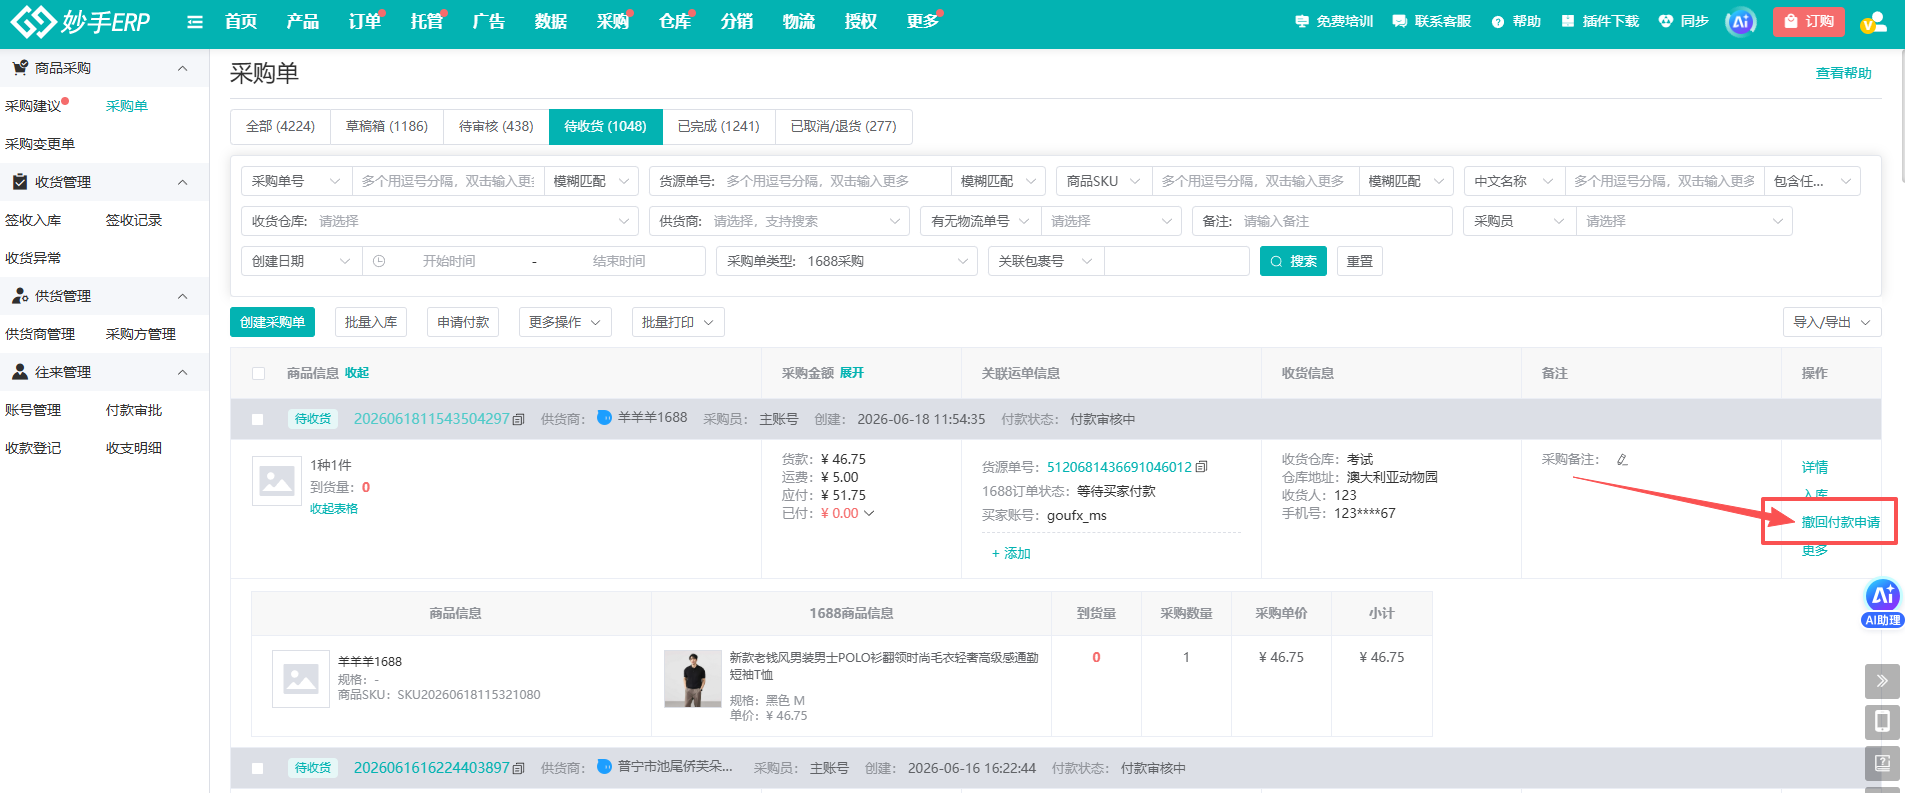Screen dimensions: 1905x793
Task: Click the 商品采购 sidebar cart icon
Action: (20, 68)
